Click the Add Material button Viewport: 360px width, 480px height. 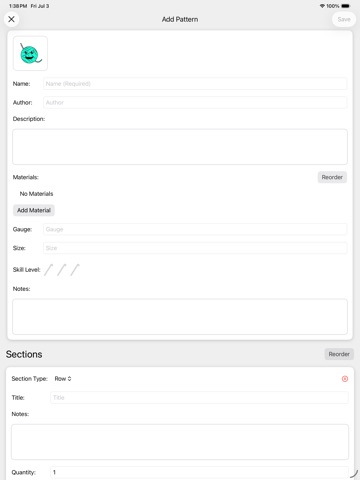pos(34,210)
